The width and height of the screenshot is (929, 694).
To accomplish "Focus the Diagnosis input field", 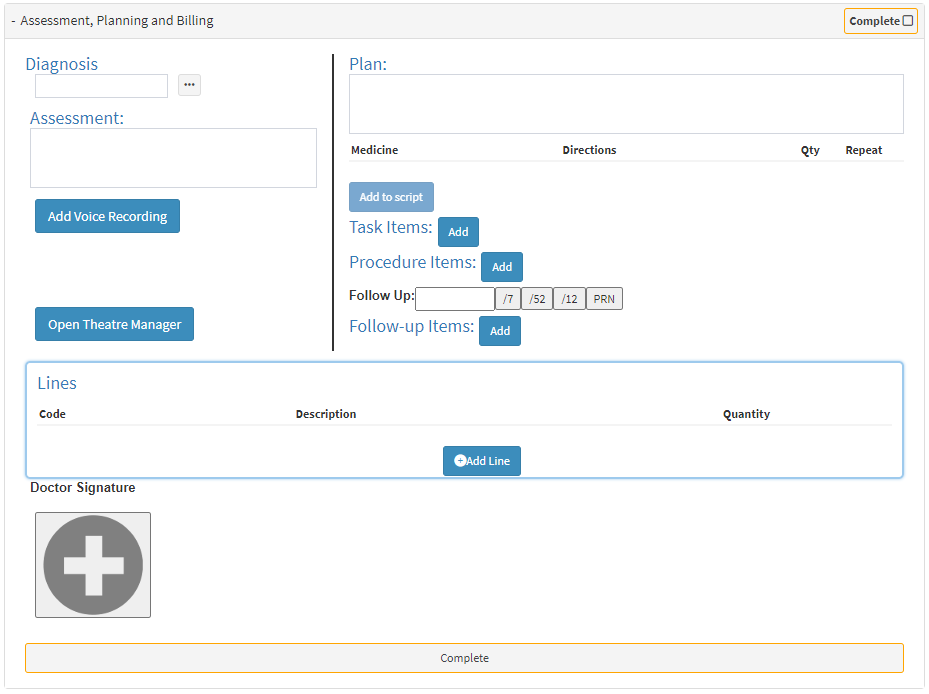I will (x=101, y=86).
